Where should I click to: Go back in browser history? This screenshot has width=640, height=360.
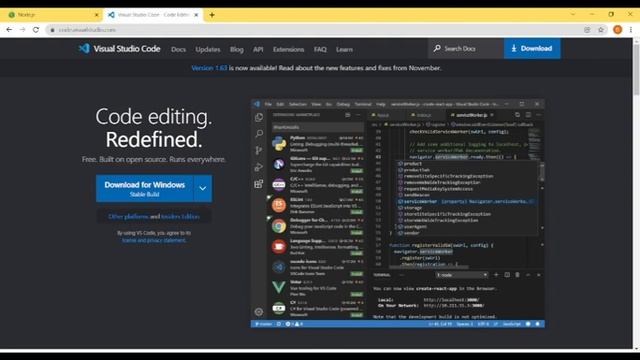pyautogui.click(x=9, y=30)
